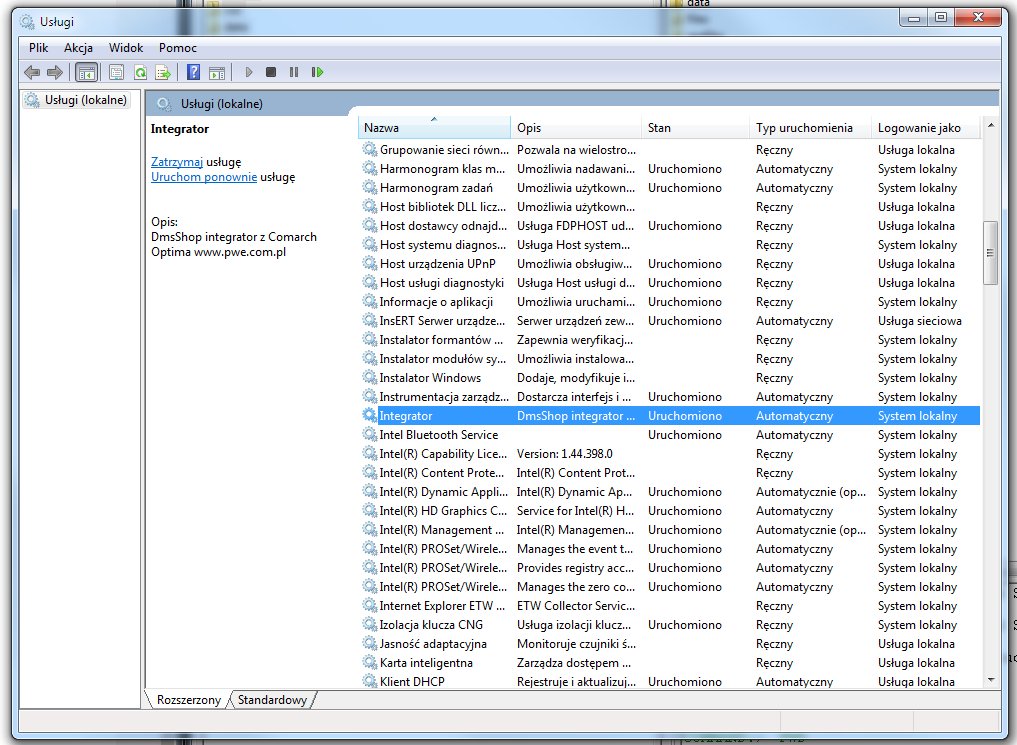
Task: Click 'Version: 1.44.398.0' description cell
Action: pyautogui.click(x=564, y=453)
